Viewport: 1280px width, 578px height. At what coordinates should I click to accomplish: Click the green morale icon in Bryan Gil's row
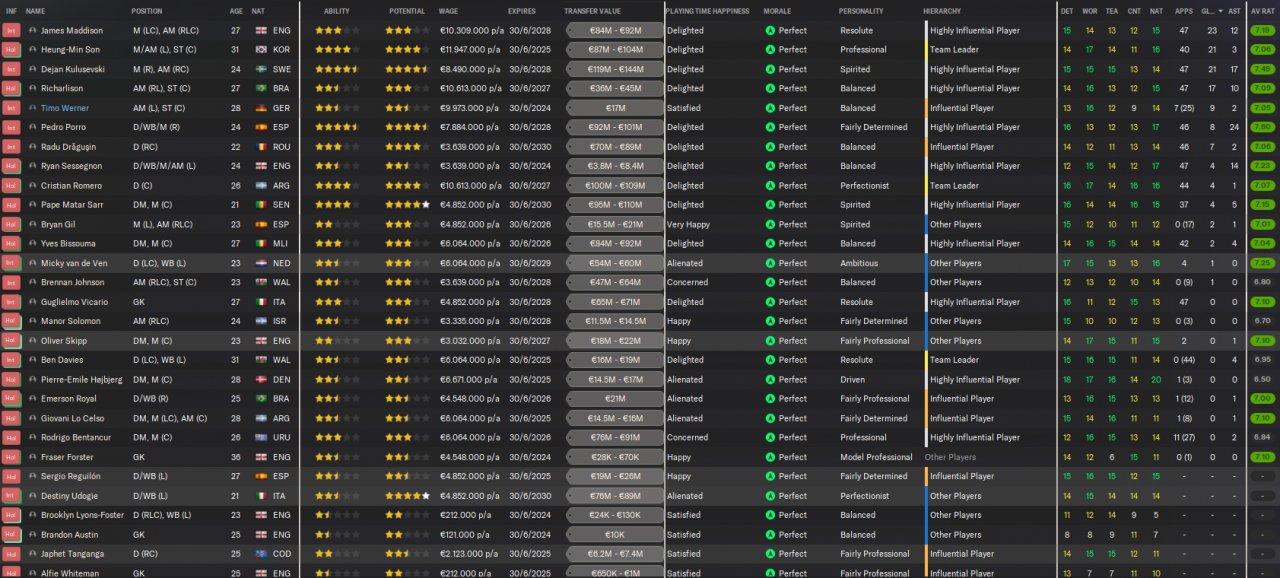coord(770,224)
